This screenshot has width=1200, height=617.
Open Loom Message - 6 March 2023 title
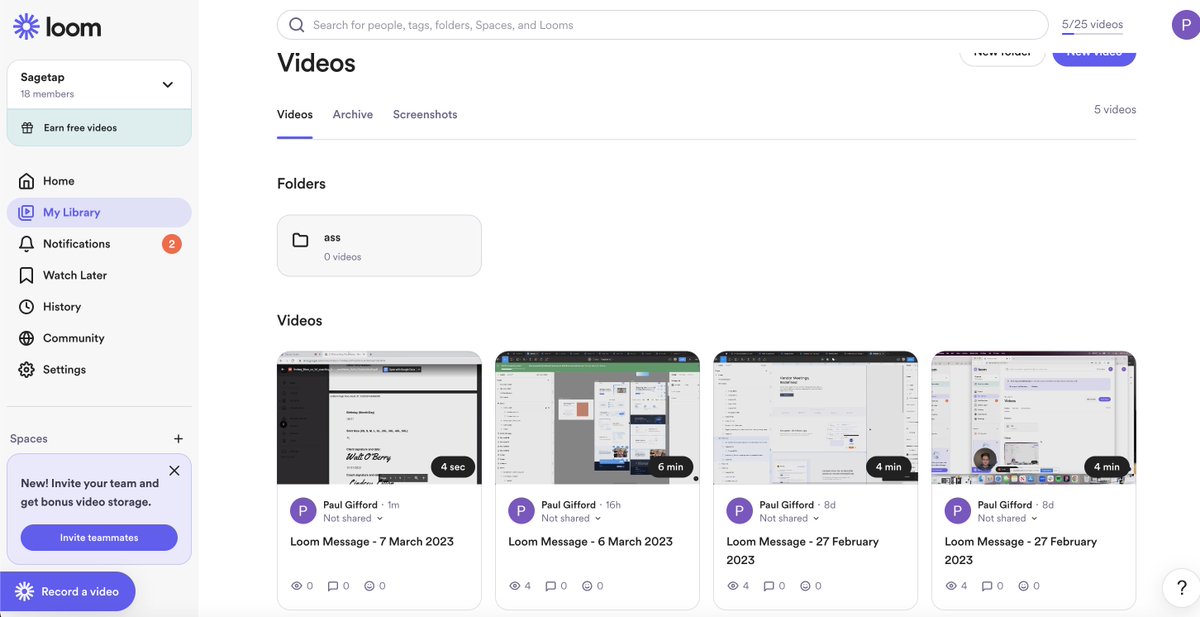(590, 542)
